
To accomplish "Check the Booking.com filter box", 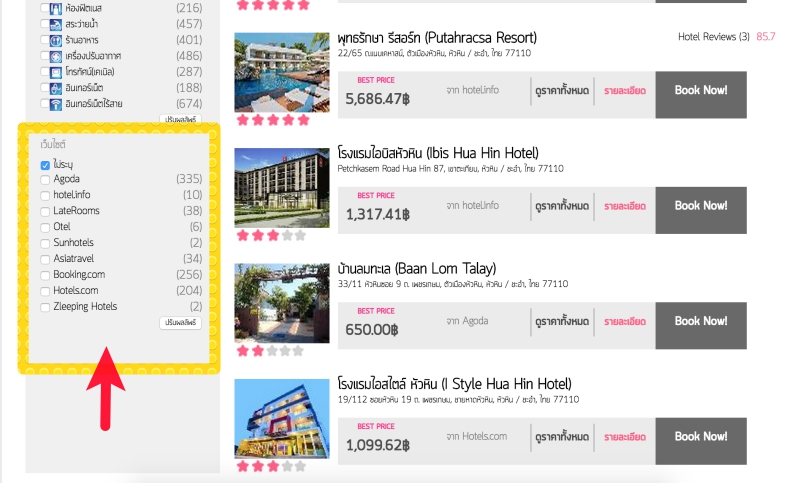I will point(45,275).
